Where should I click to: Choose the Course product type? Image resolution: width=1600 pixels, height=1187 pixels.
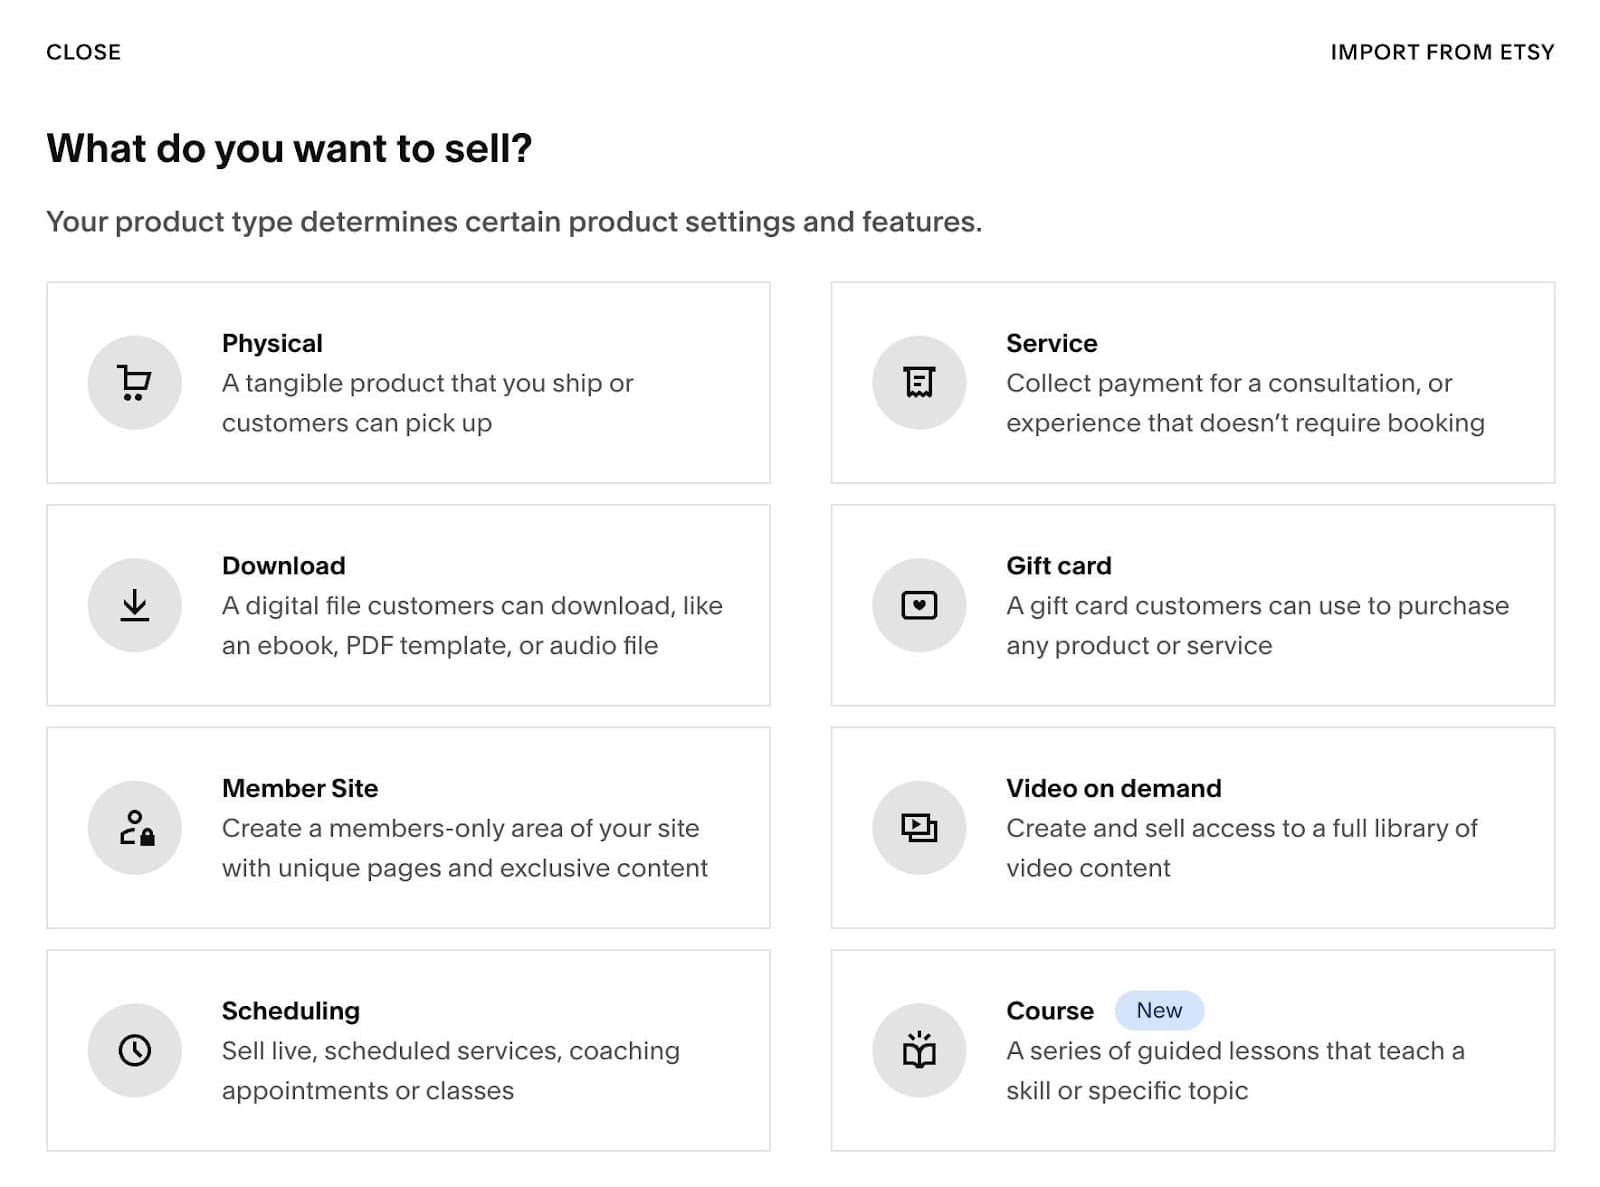pos(1192,1050)
